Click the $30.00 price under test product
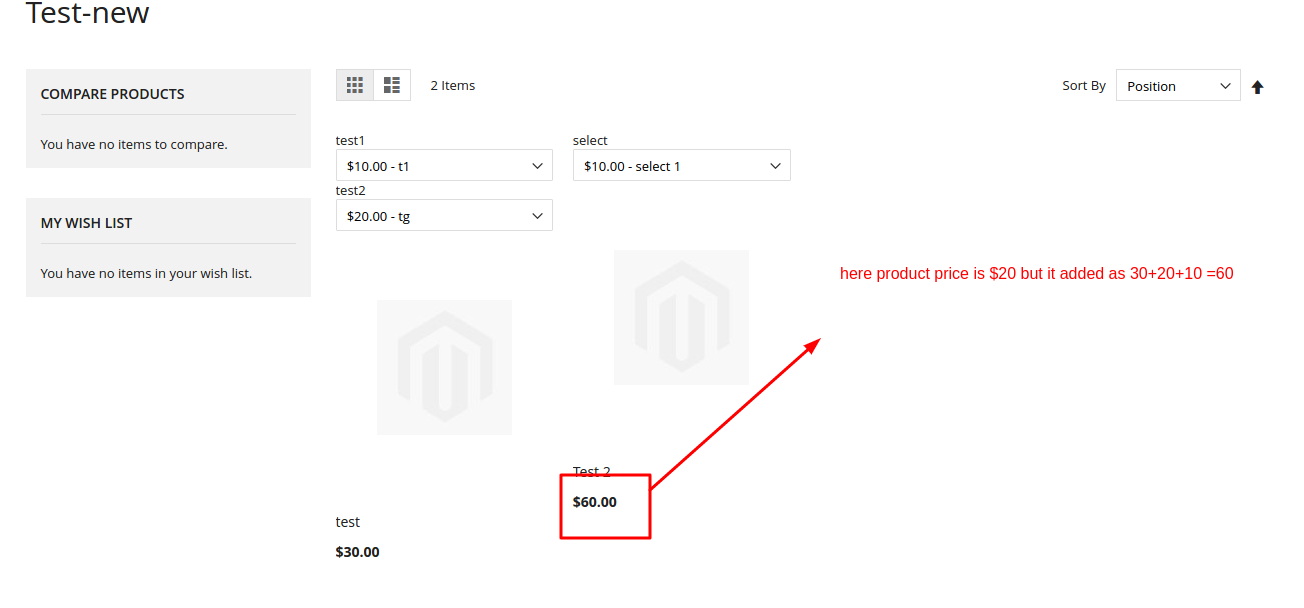Screen dimensions: 1304x608 [357, 551]
